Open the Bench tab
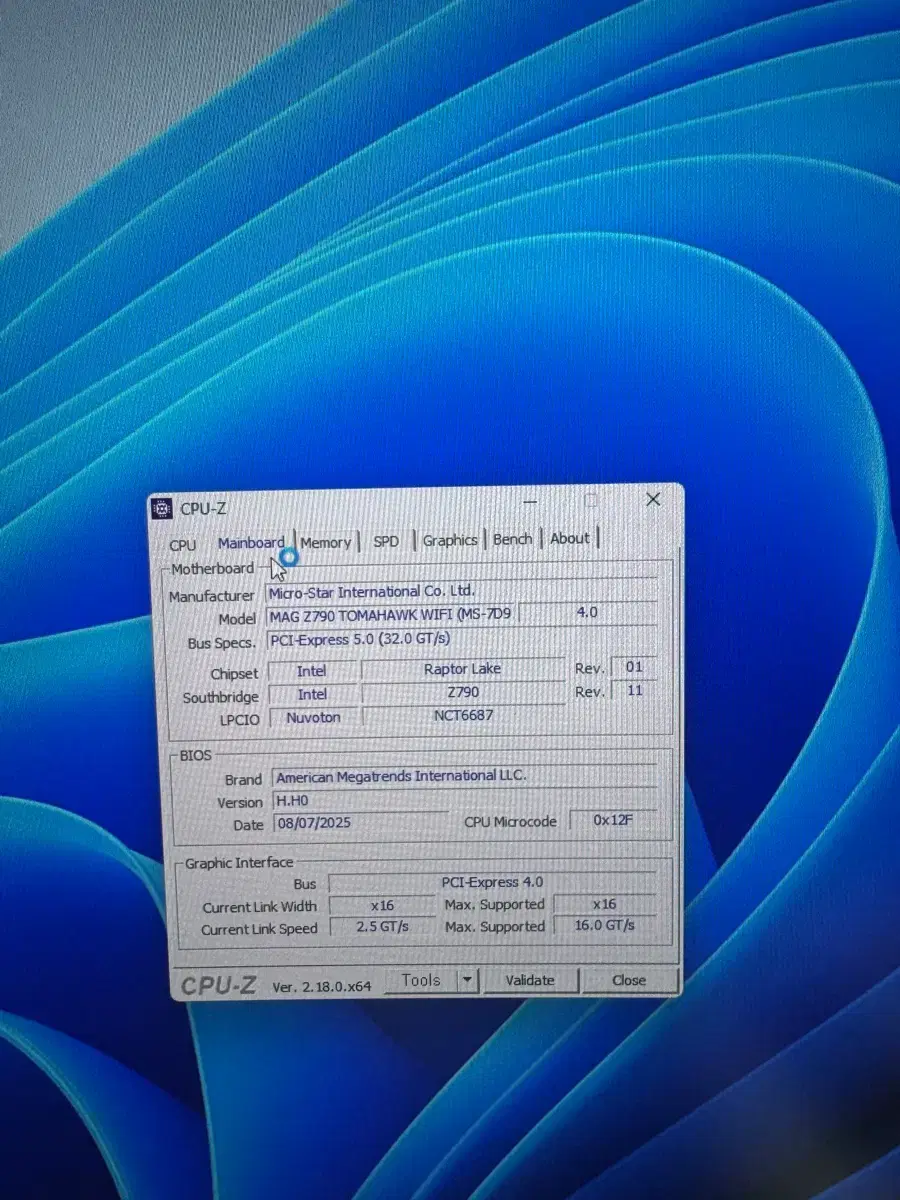This screenshot has height=1200, width=900. 513,539
